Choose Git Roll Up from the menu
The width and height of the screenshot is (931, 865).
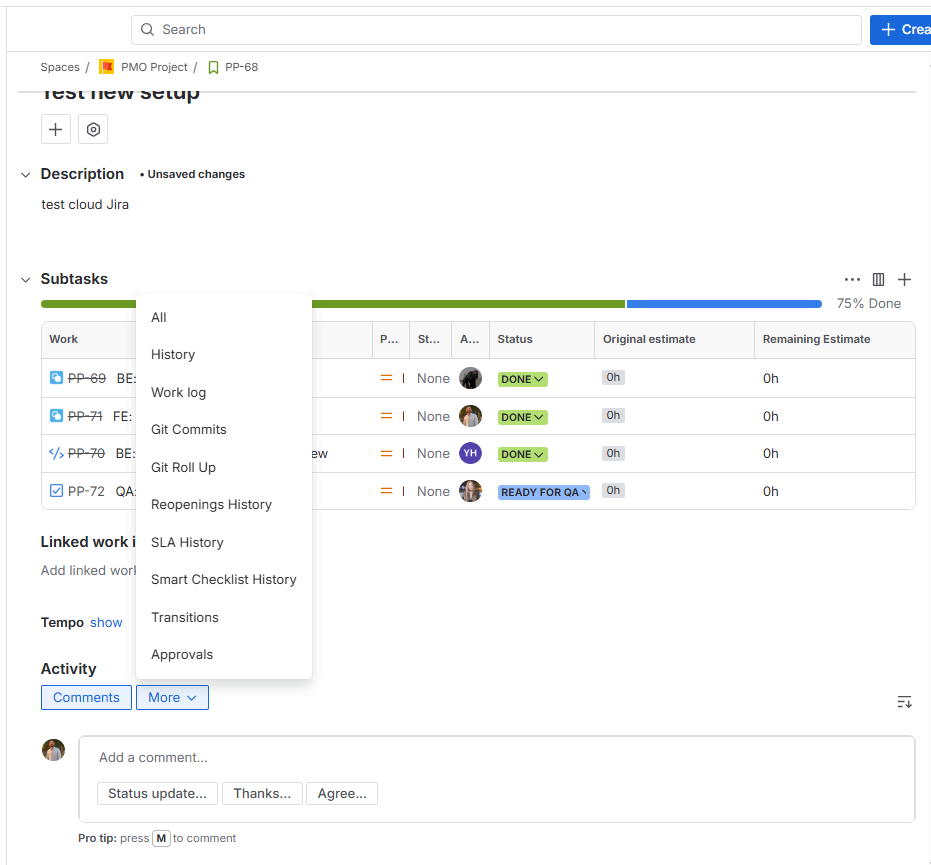[x=224, y=467]
